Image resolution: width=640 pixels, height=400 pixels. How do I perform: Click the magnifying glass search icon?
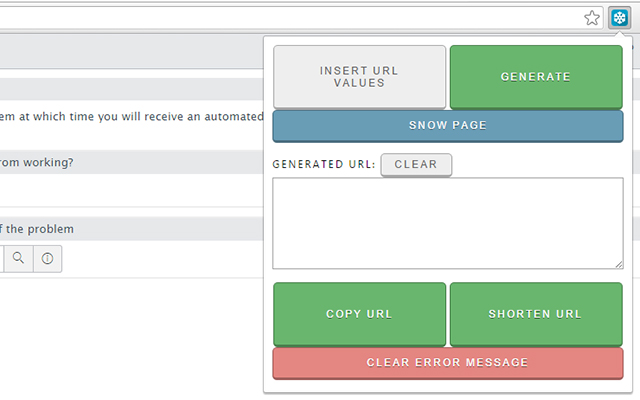click(x=18, y=259)
